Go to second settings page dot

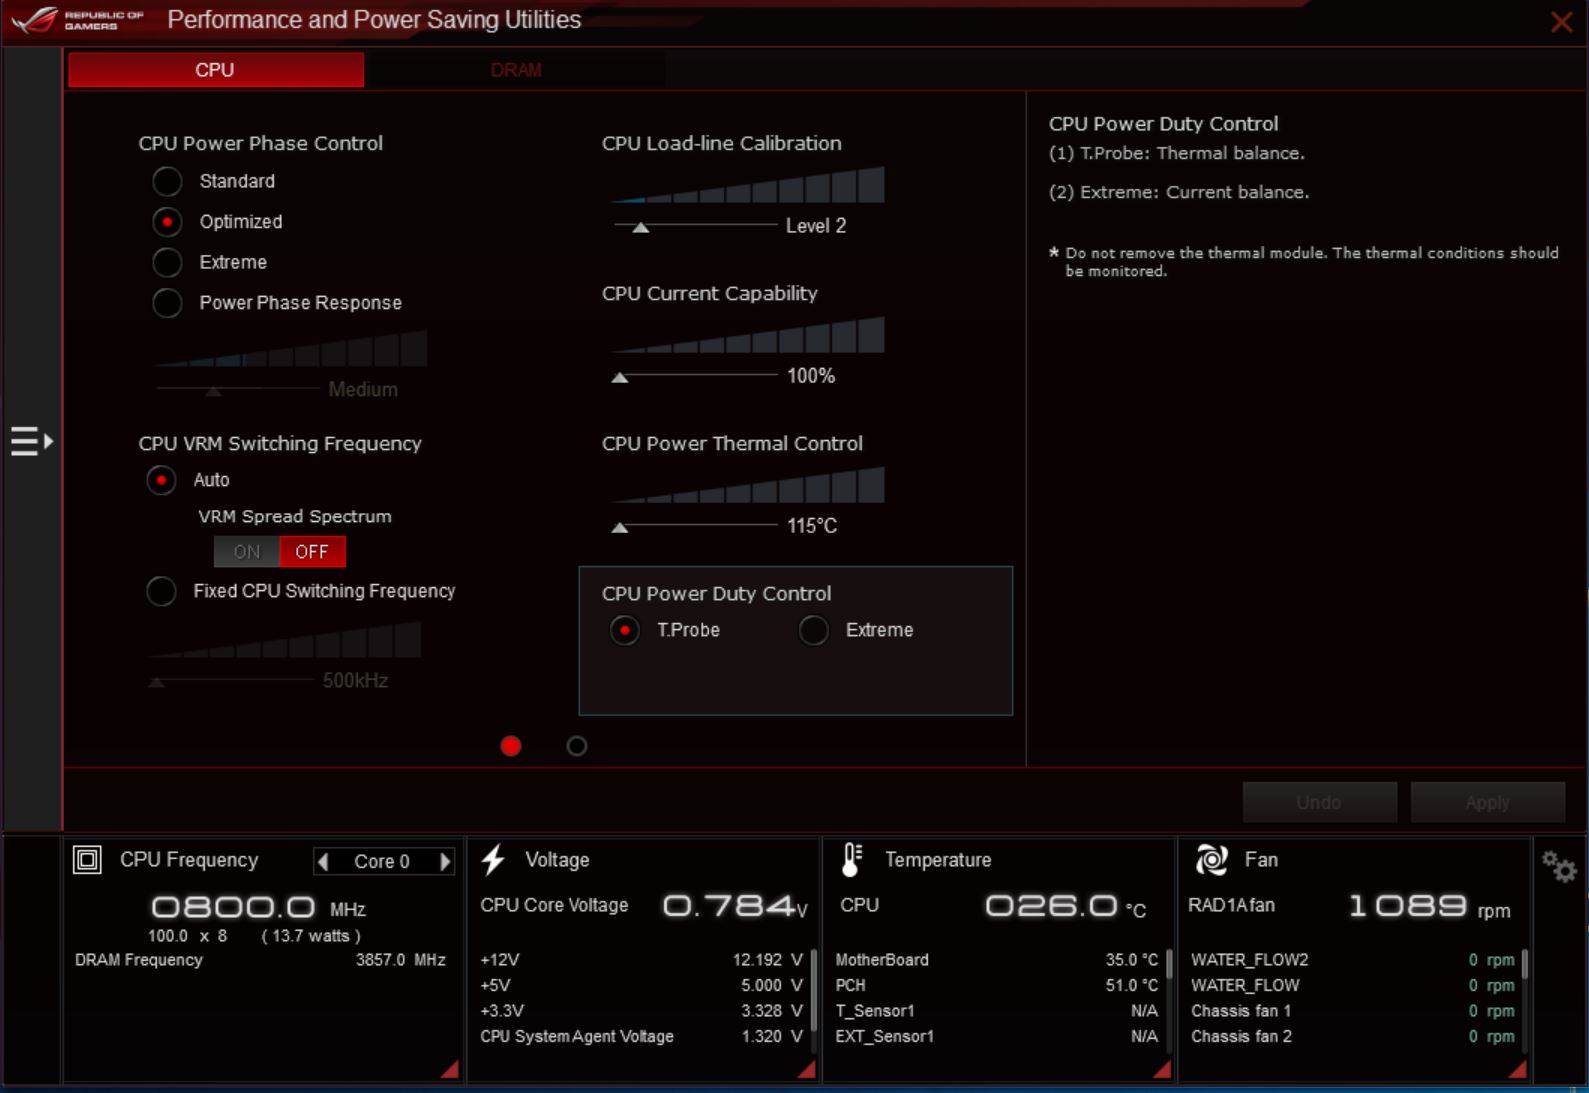(577, 746)
